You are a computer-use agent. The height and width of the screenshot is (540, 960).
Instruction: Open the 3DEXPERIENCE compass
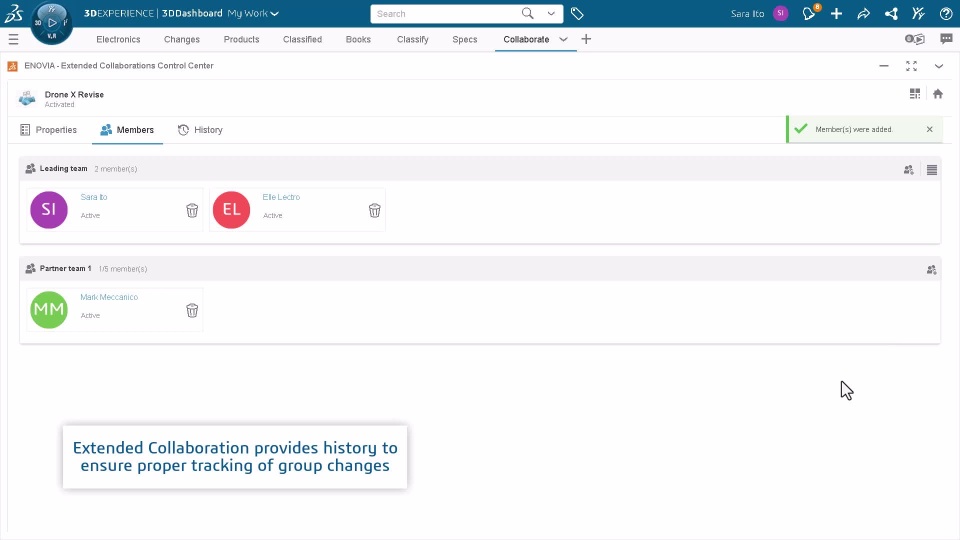[x=51, y=23]
